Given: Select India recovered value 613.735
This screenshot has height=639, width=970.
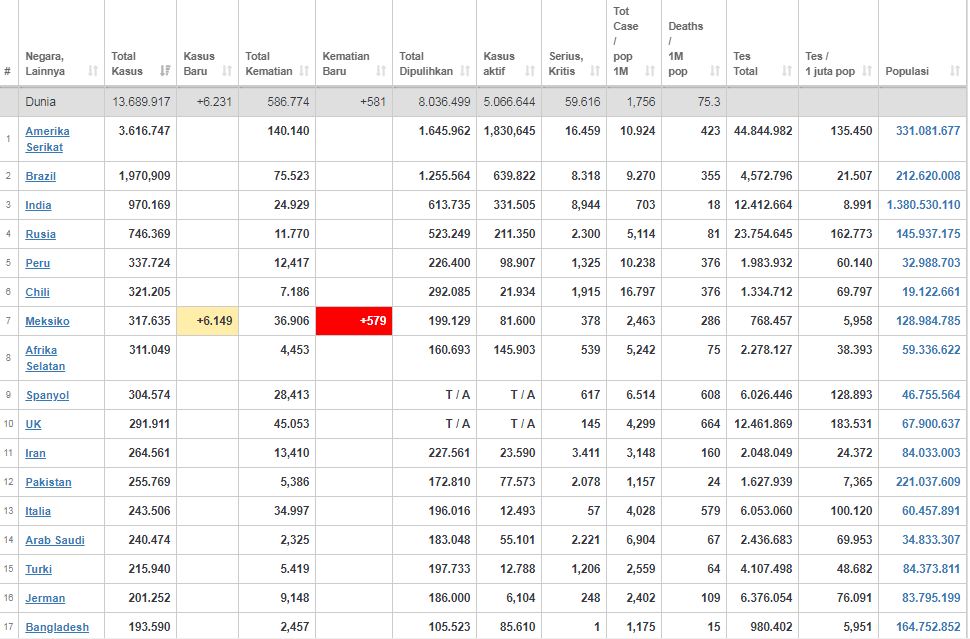Looking at the screenshot, I should tap(449, 205).
